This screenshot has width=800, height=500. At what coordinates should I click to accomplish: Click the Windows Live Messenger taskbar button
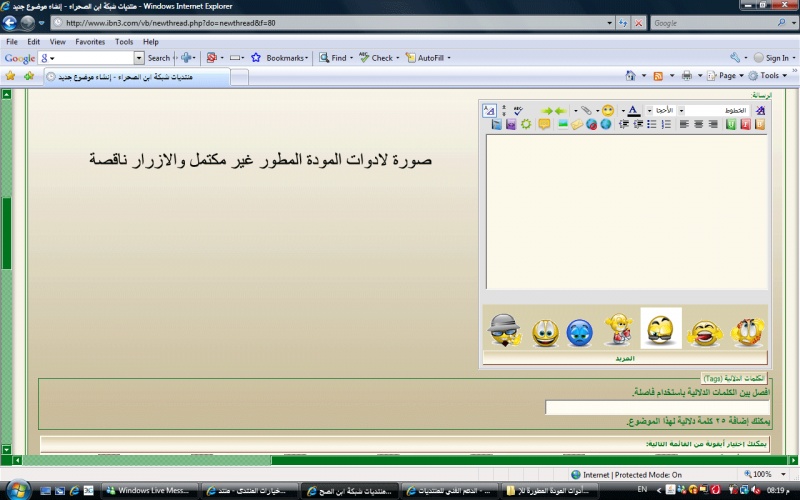pos(150,490)
